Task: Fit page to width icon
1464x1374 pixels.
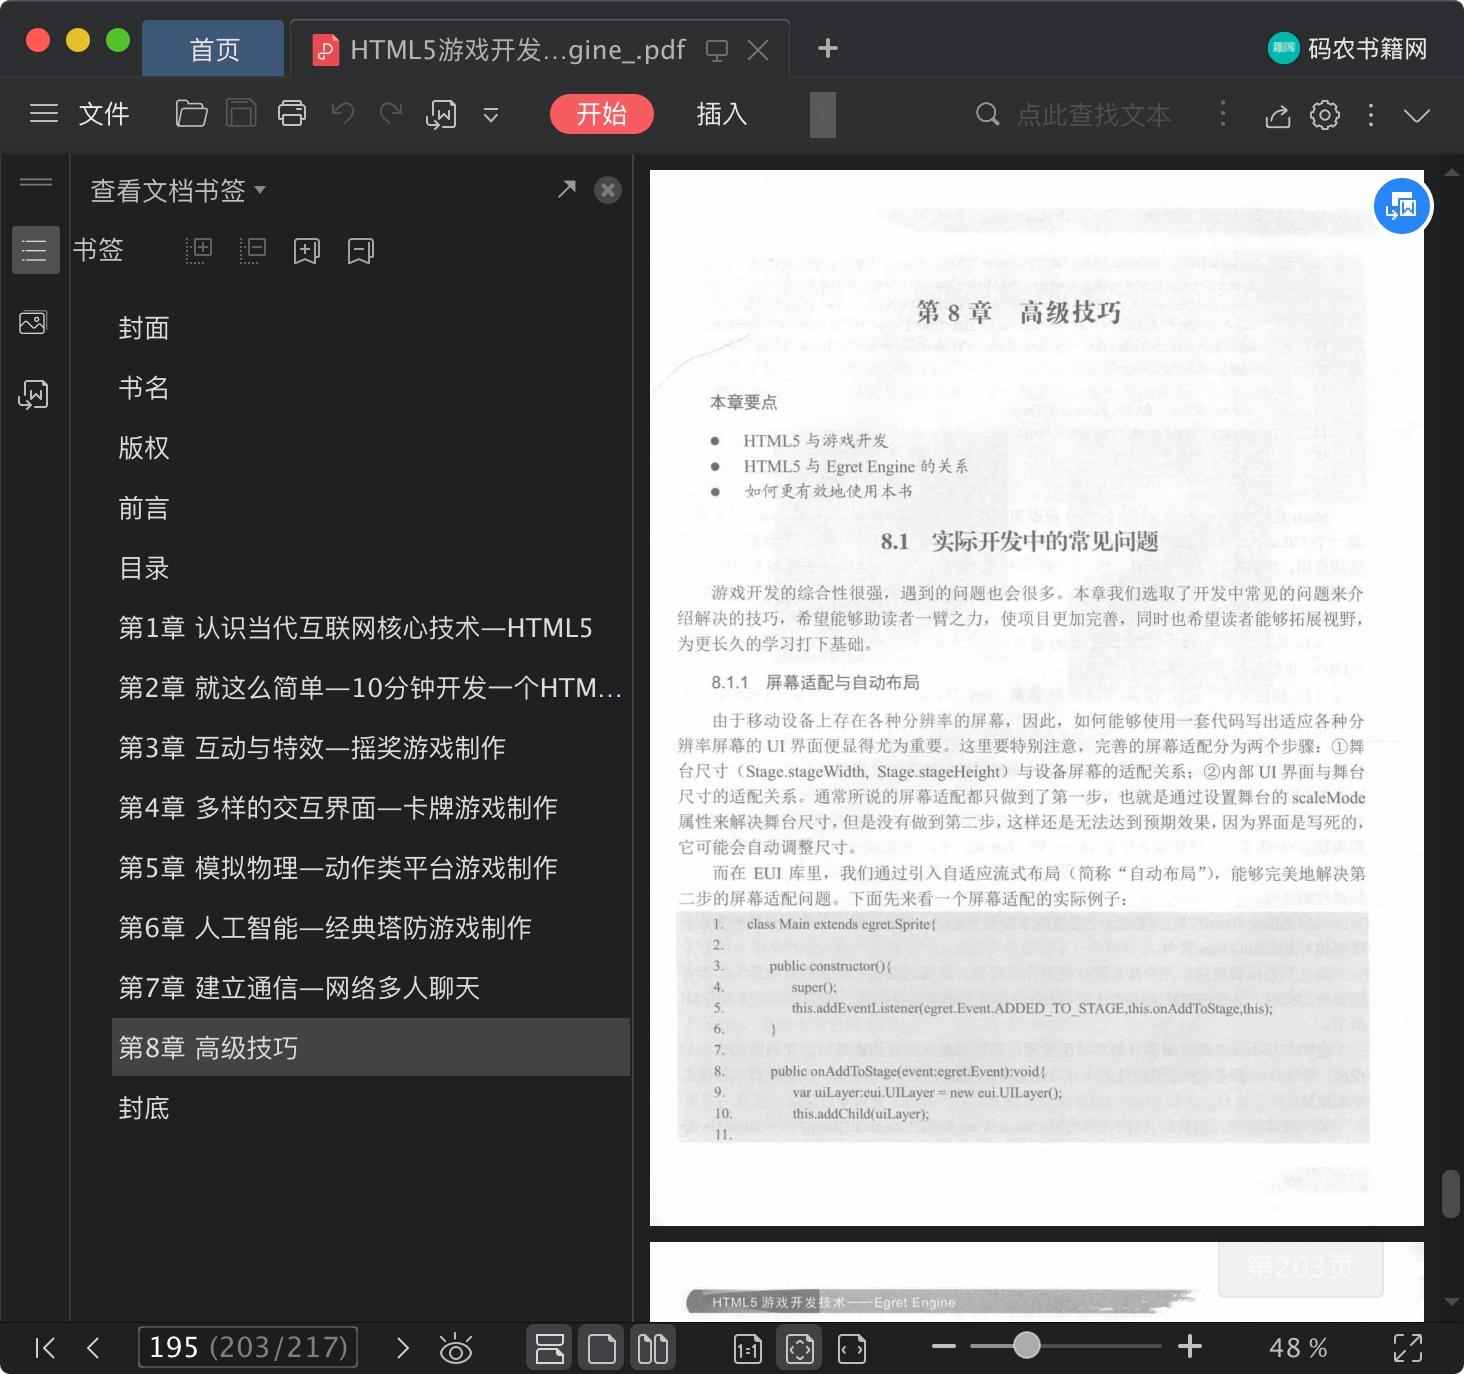Action: pyautogui.click(x=852, y=1349)
